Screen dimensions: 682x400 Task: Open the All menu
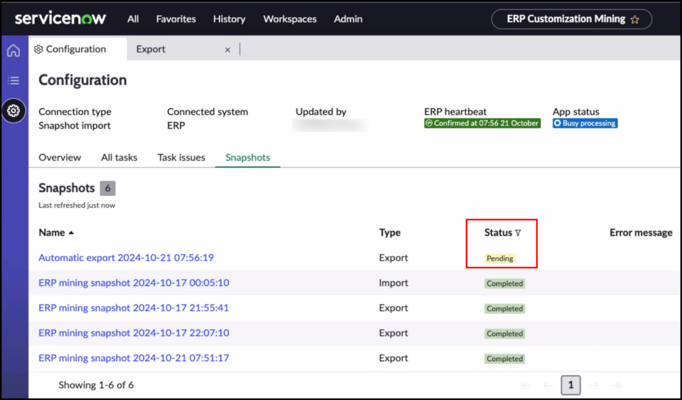[x=133, y=19]
